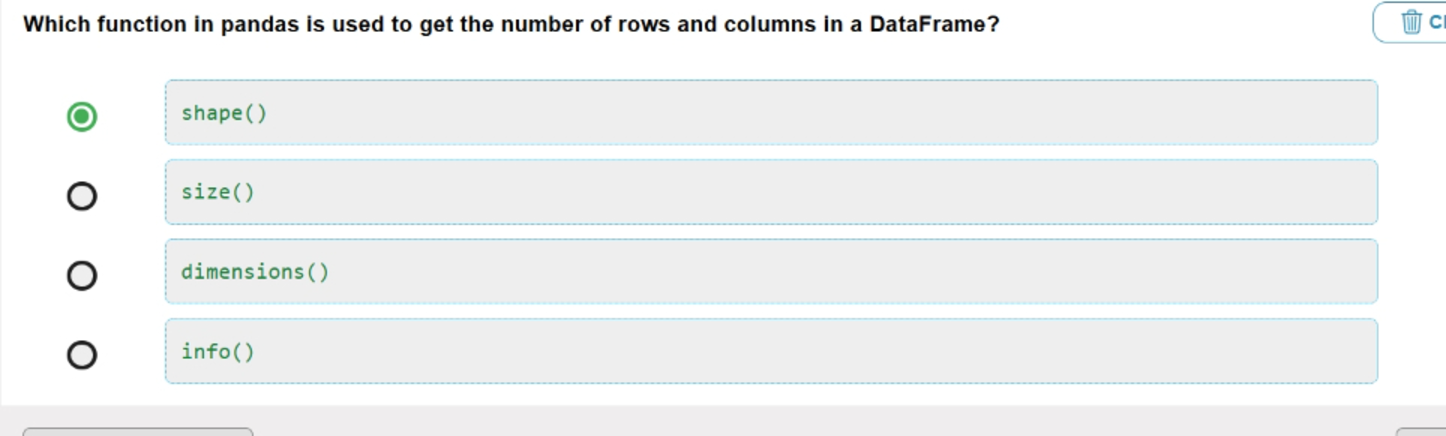
Task: Click the shape() answer box
Action: click(x=771, y=112)
